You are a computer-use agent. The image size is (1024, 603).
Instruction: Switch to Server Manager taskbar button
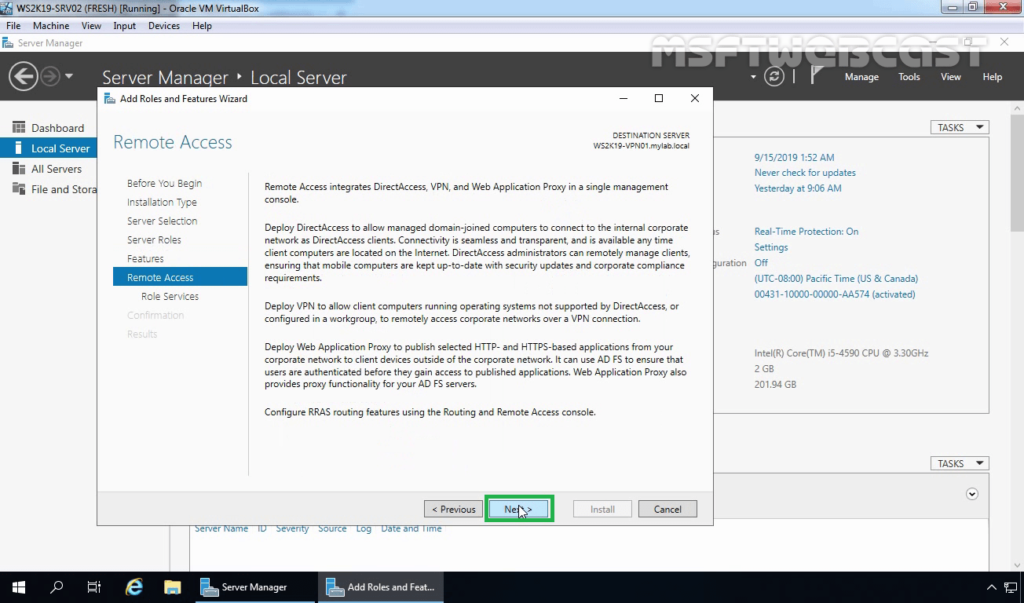(x=254, y=587)
